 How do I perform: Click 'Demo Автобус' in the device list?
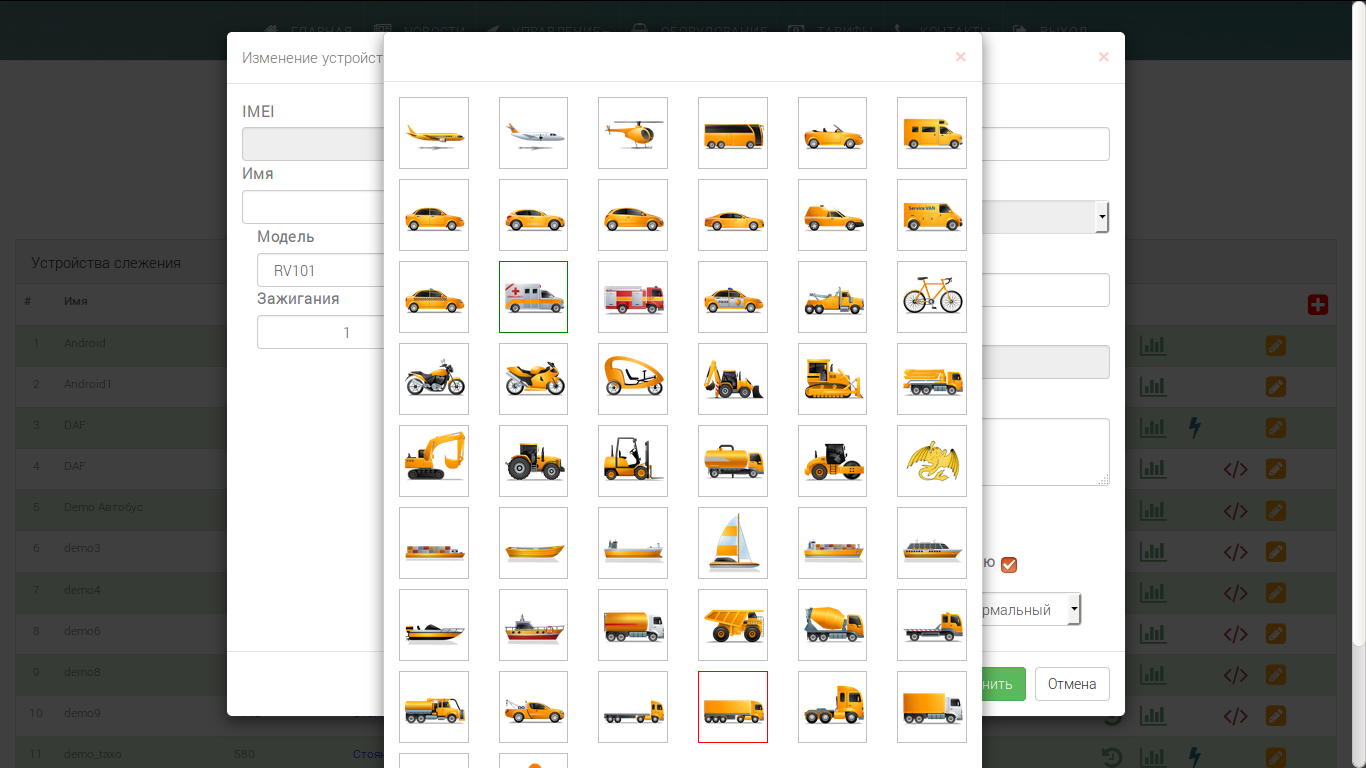(103, 507)
